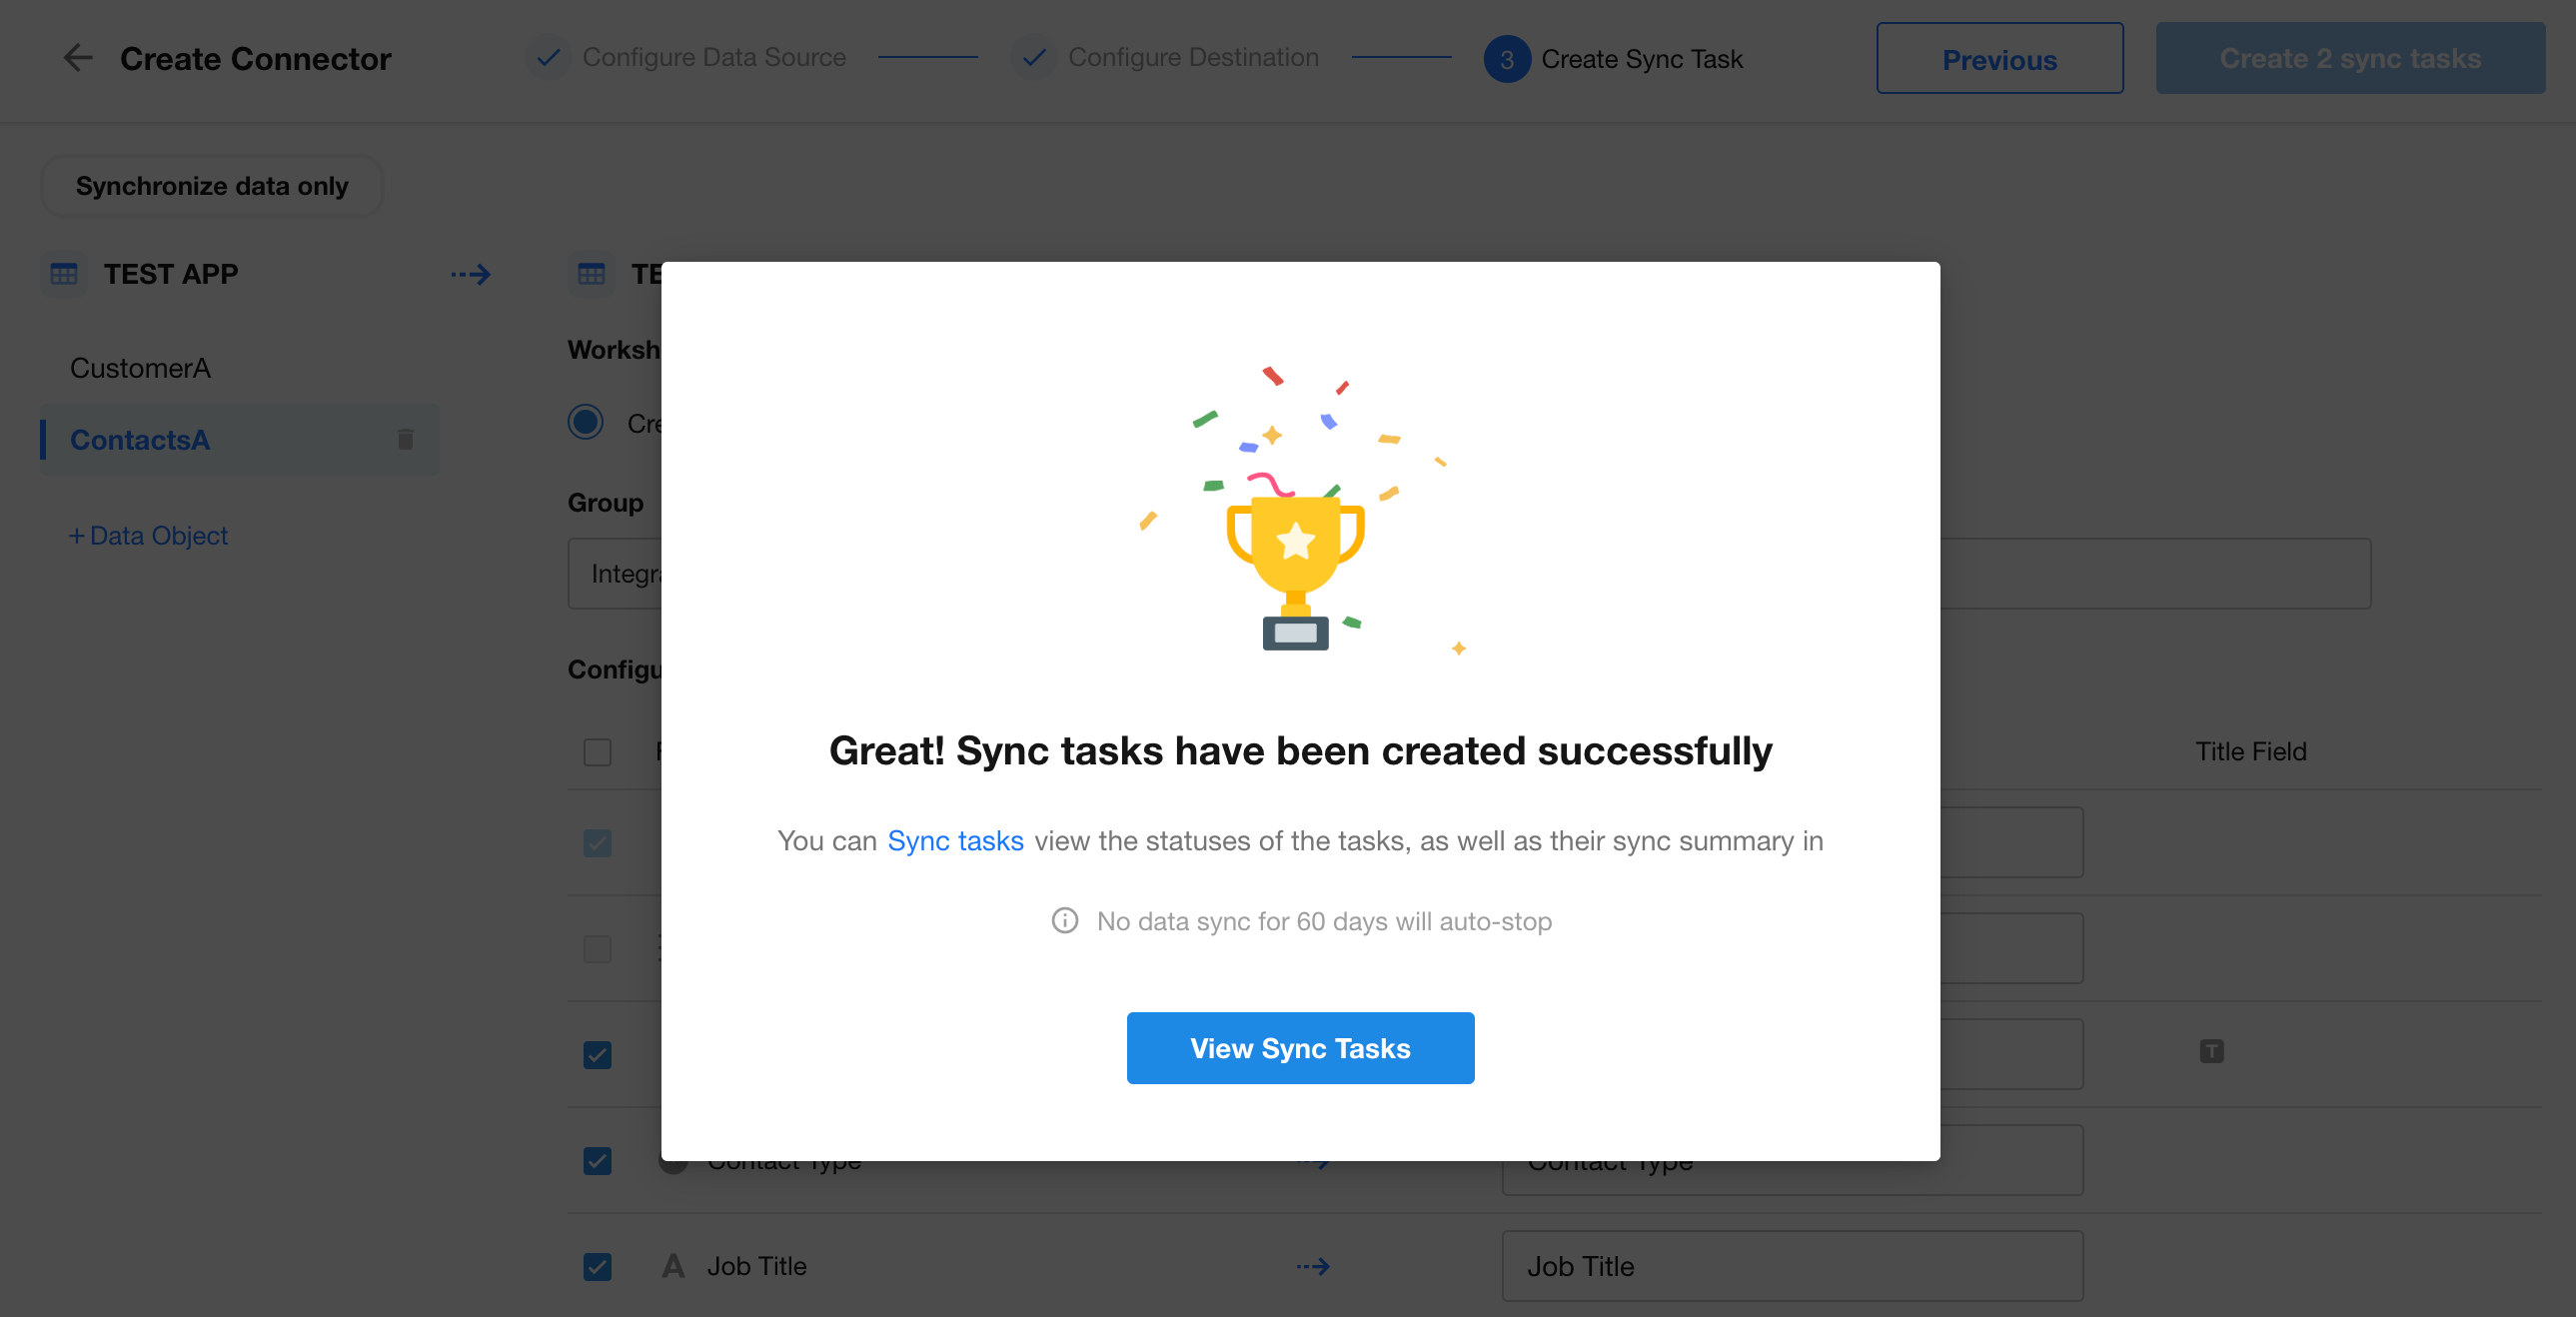The image size is (2576, 1317).
Task: Click the back arrow beside Create Connector
Action: [77, 58]
